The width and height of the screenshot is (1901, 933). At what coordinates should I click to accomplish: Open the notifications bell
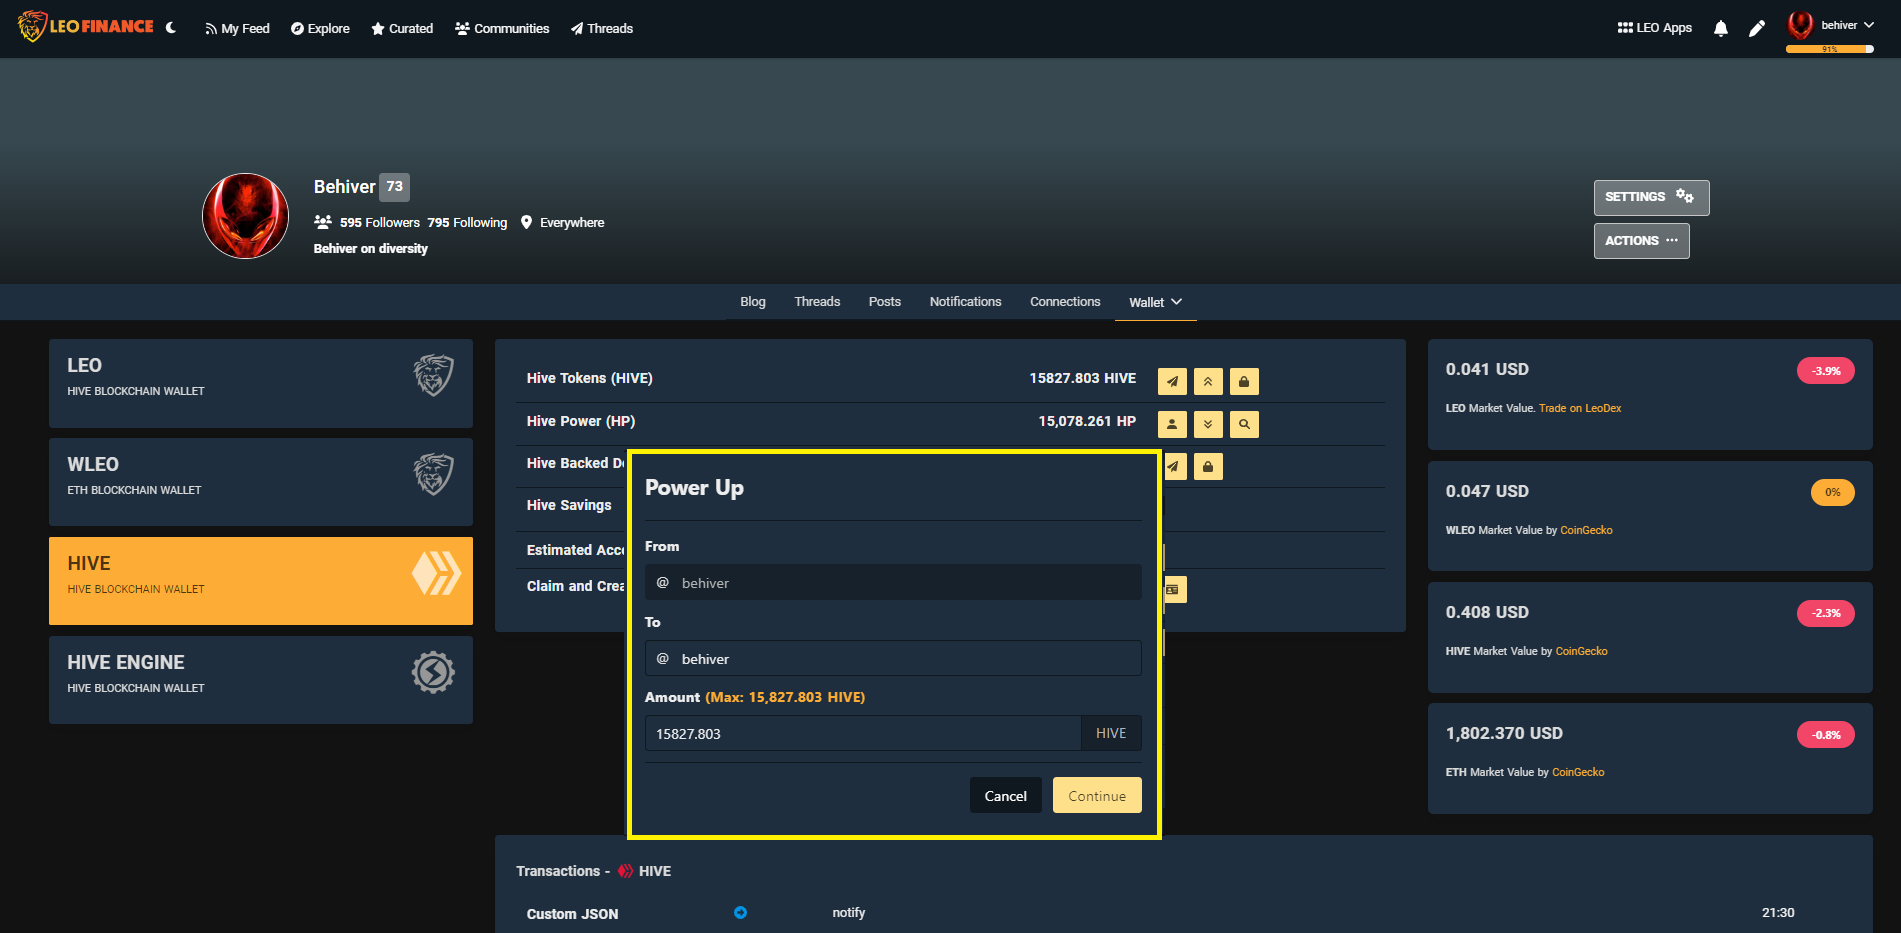1720,28
